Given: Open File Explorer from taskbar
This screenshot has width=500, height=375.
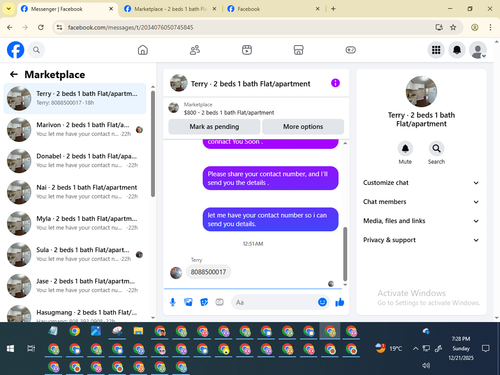Looking at the screenshot, I should [x=138, y=331].
